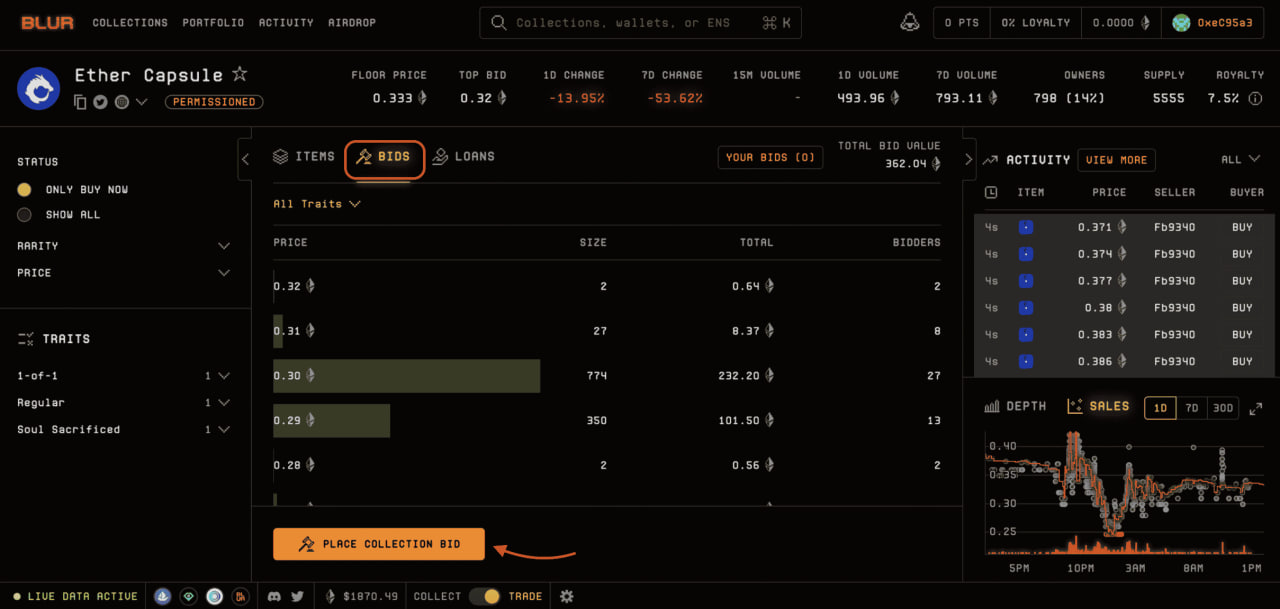This screenshot has height=609, width=1280.
Task: Favorite Ether Capsule with the star icon
Action: 239,75
